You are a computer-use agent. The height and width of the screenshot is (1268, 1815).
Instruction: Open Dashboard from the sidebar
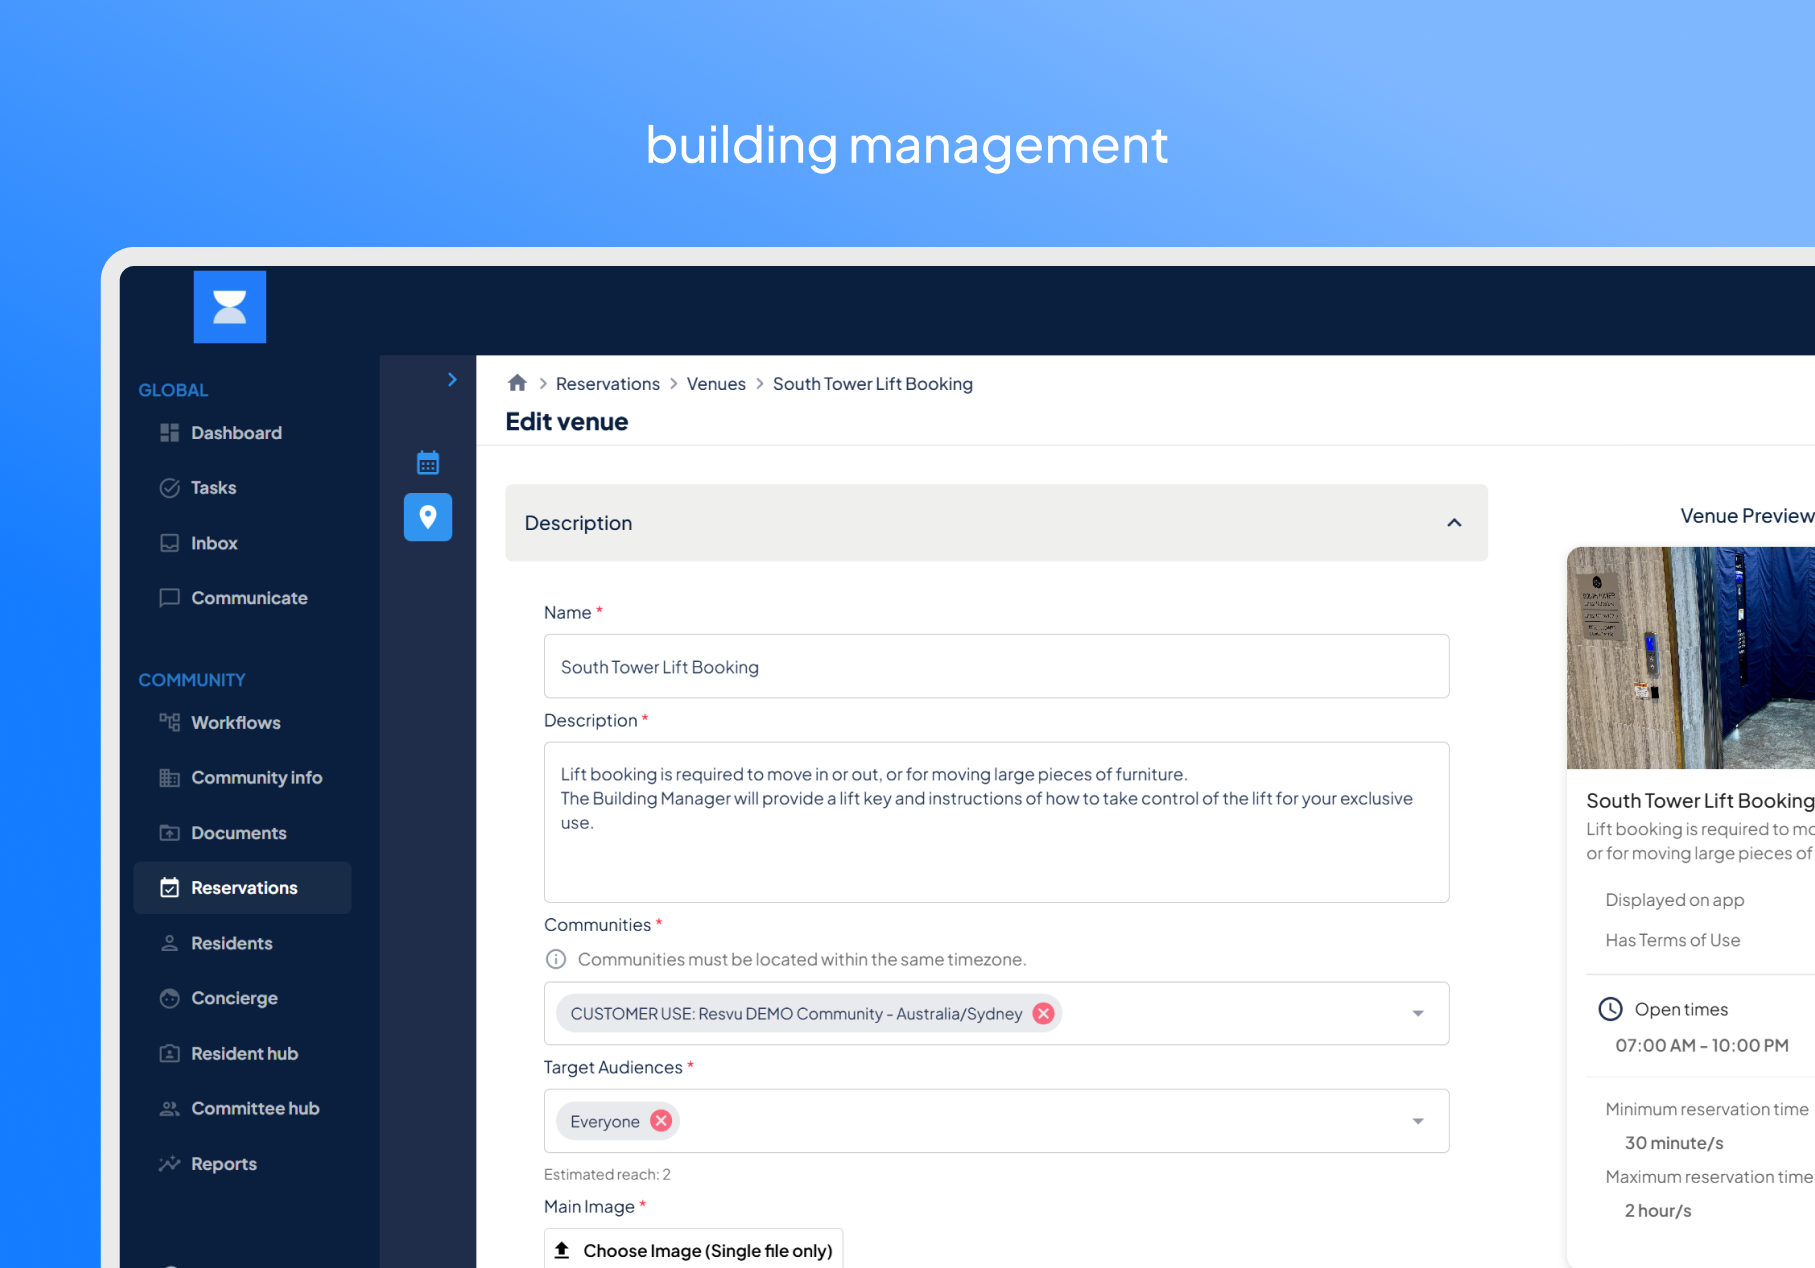click(x=236, y=433)
